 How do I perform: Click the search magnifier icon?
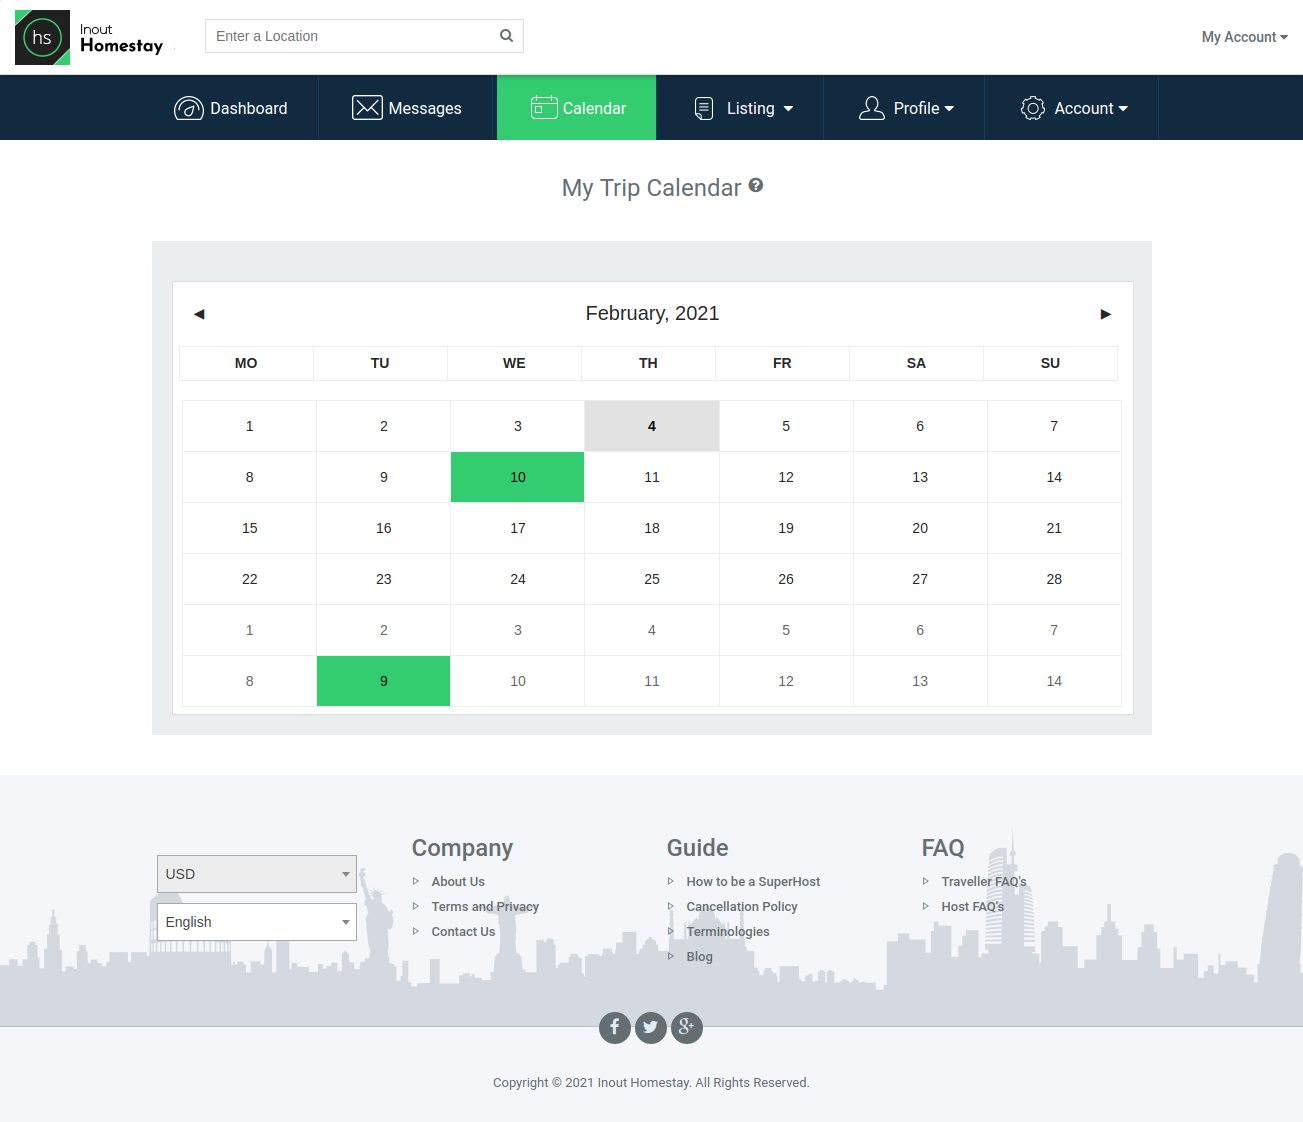click(506, 35)
